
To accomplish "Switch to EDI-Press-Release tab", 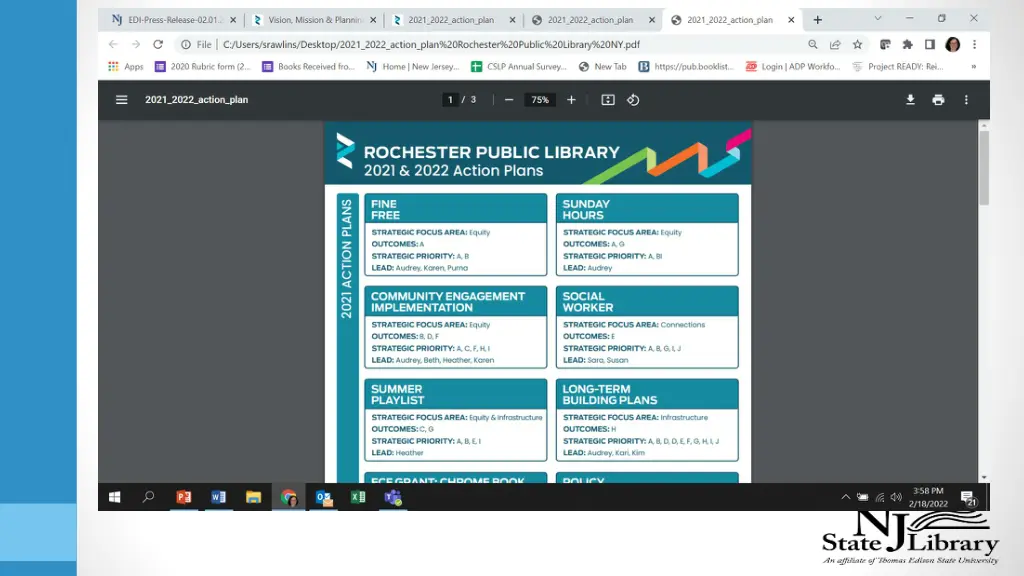I will click(x=174, y=20).
